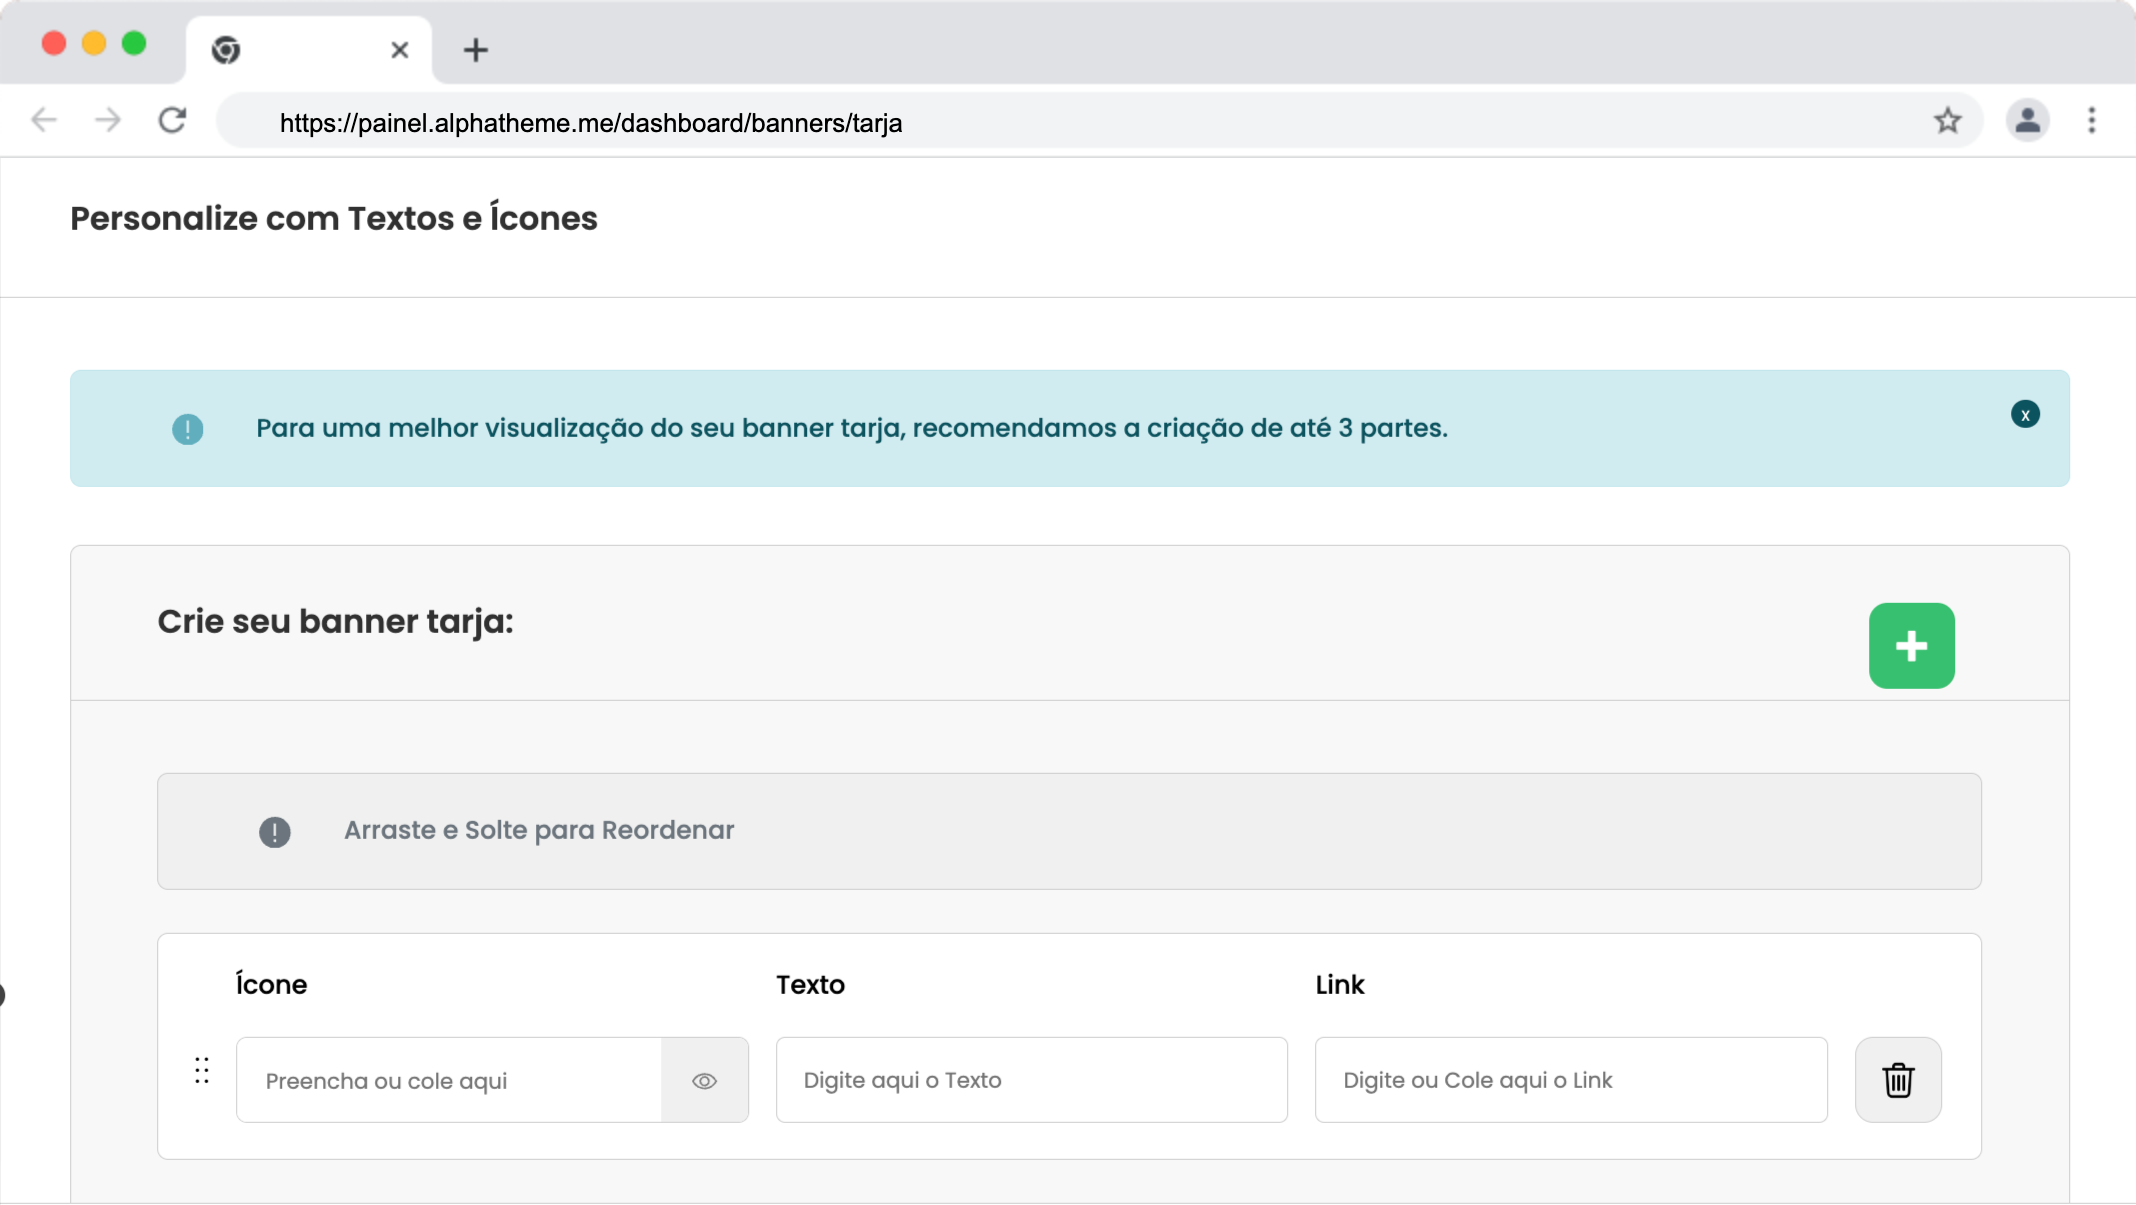Image resolution: width=2136 pixels, height=1205 pixels.
Task: Delete the banner row with trash icon
Action: [x=1897, y=1080]
